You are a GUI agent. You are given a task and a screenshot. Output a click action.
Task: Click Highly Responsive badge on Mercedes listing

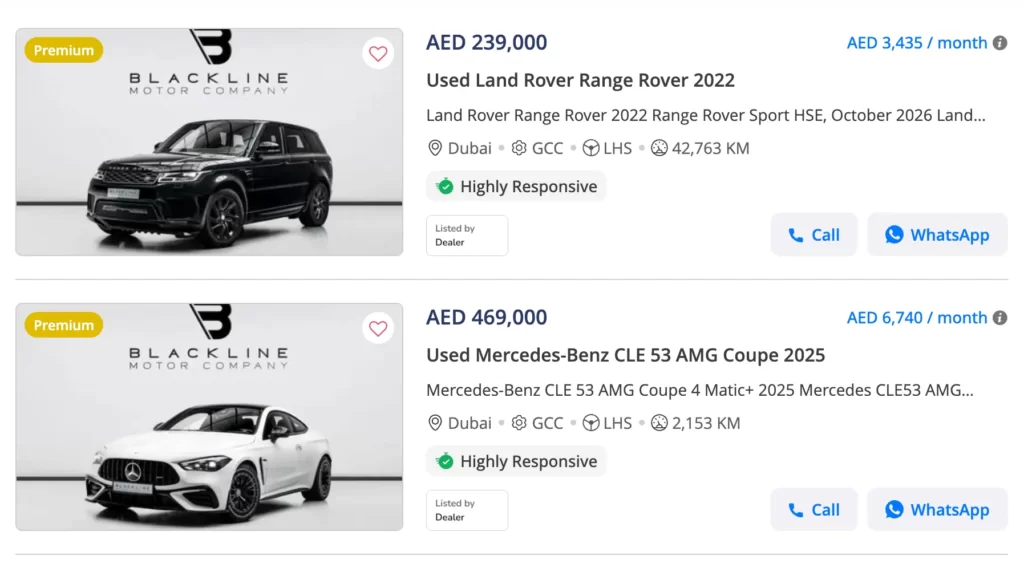[x=516, y=461]
